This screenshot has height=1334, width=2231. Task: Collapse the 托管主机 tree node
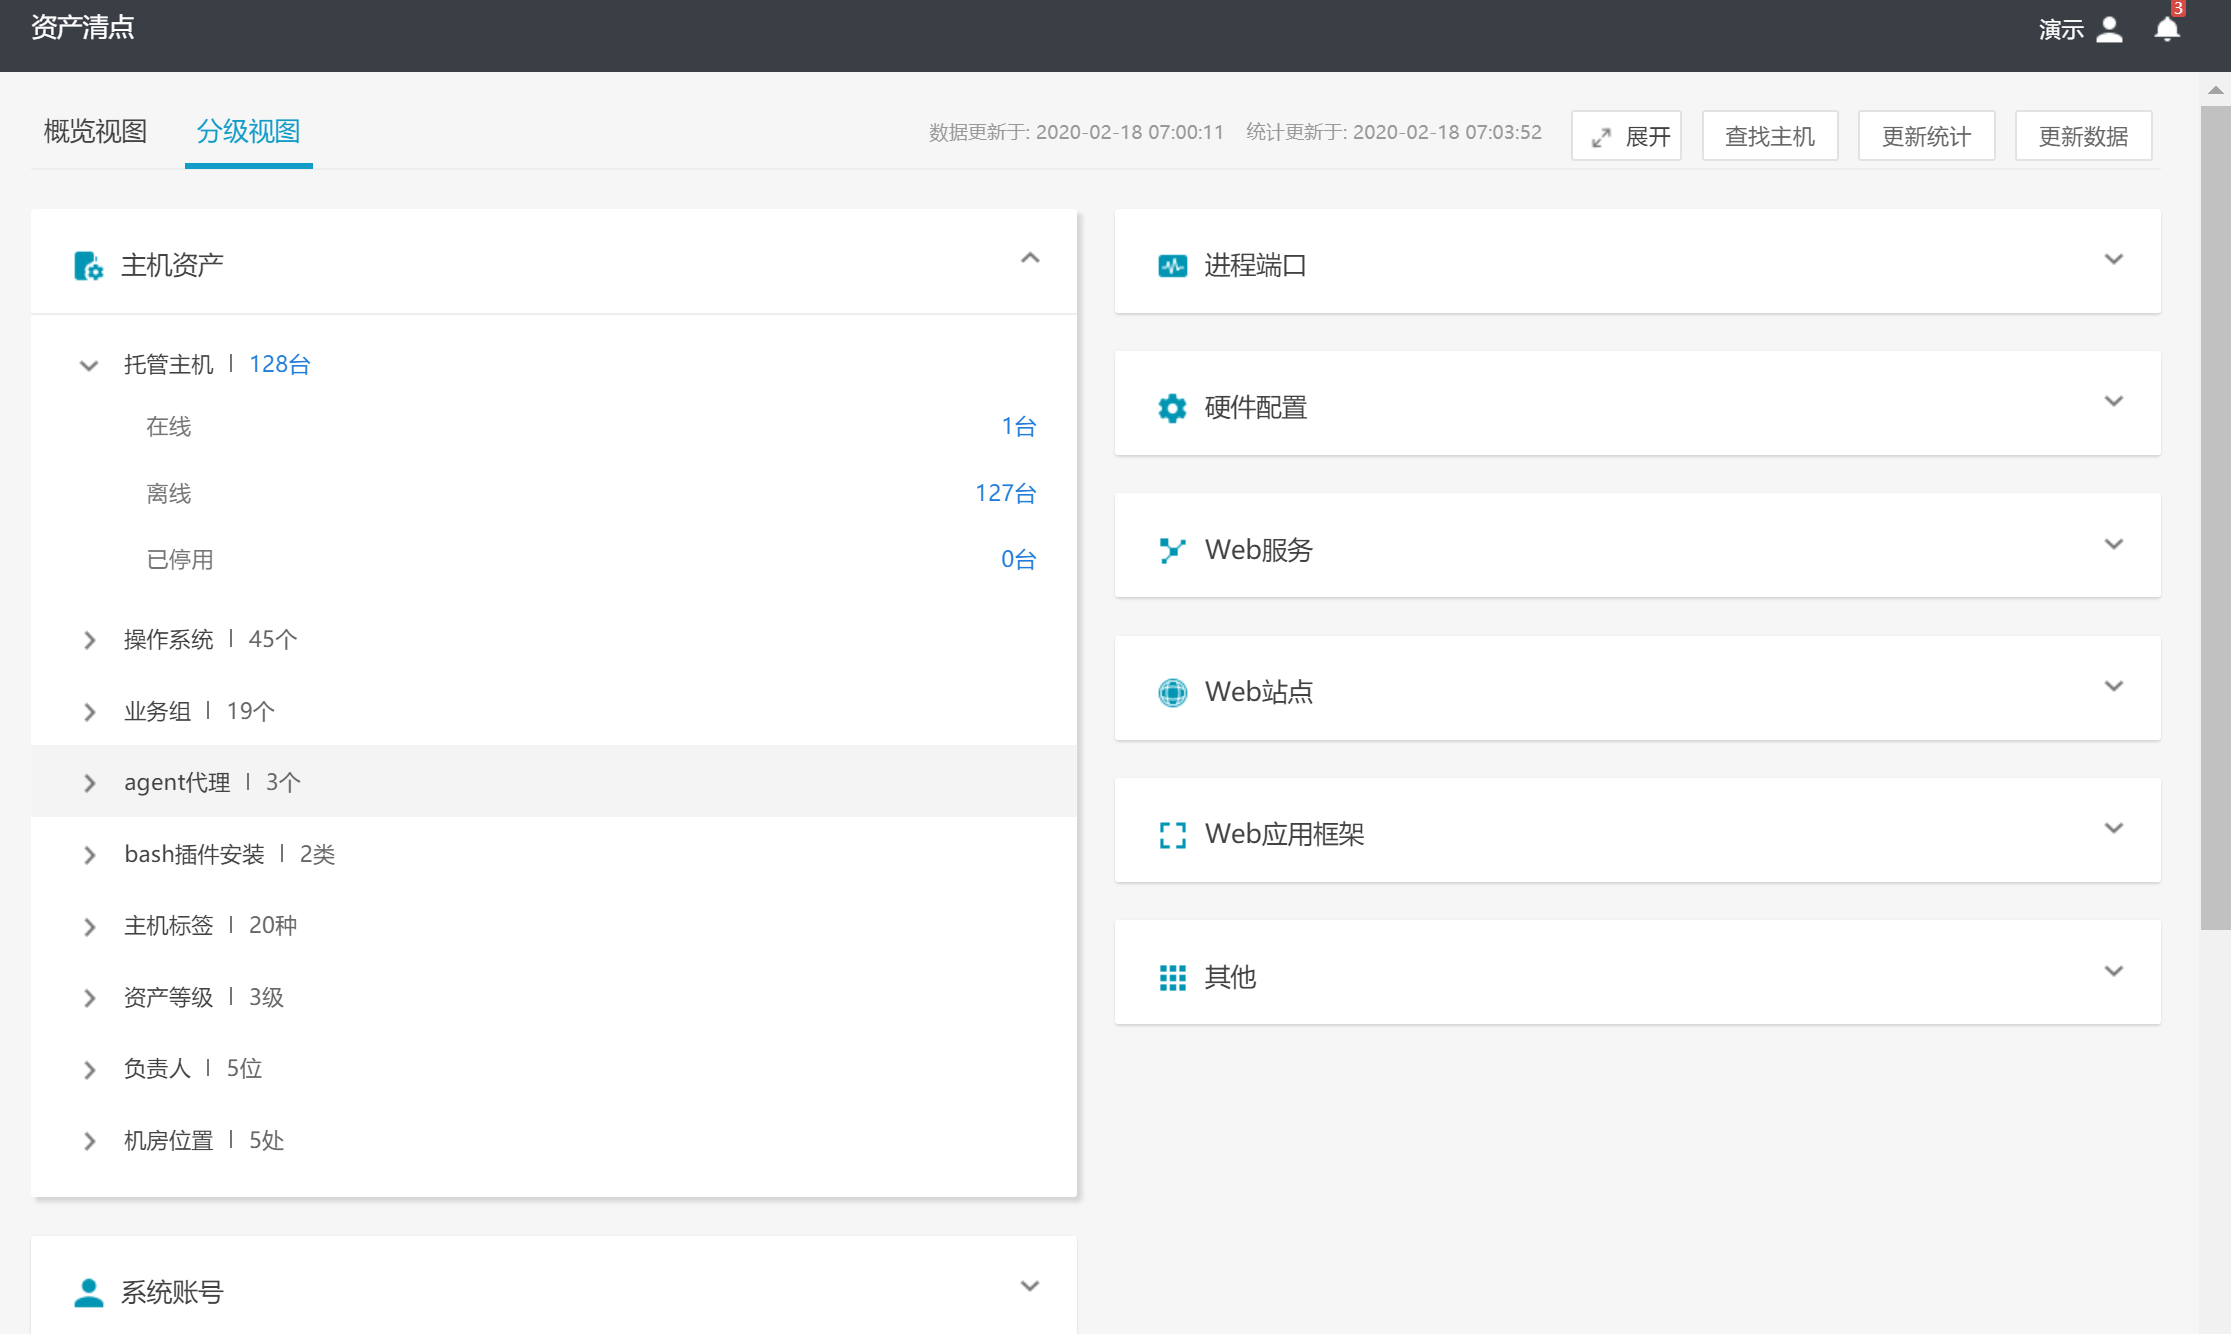89,366
